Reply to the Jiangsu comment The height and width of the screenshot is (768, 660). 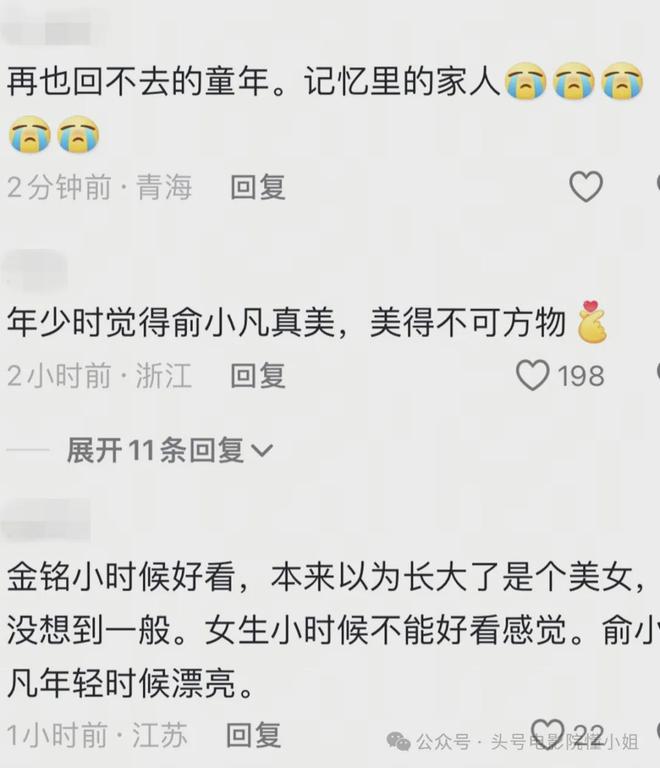(254, 735)
